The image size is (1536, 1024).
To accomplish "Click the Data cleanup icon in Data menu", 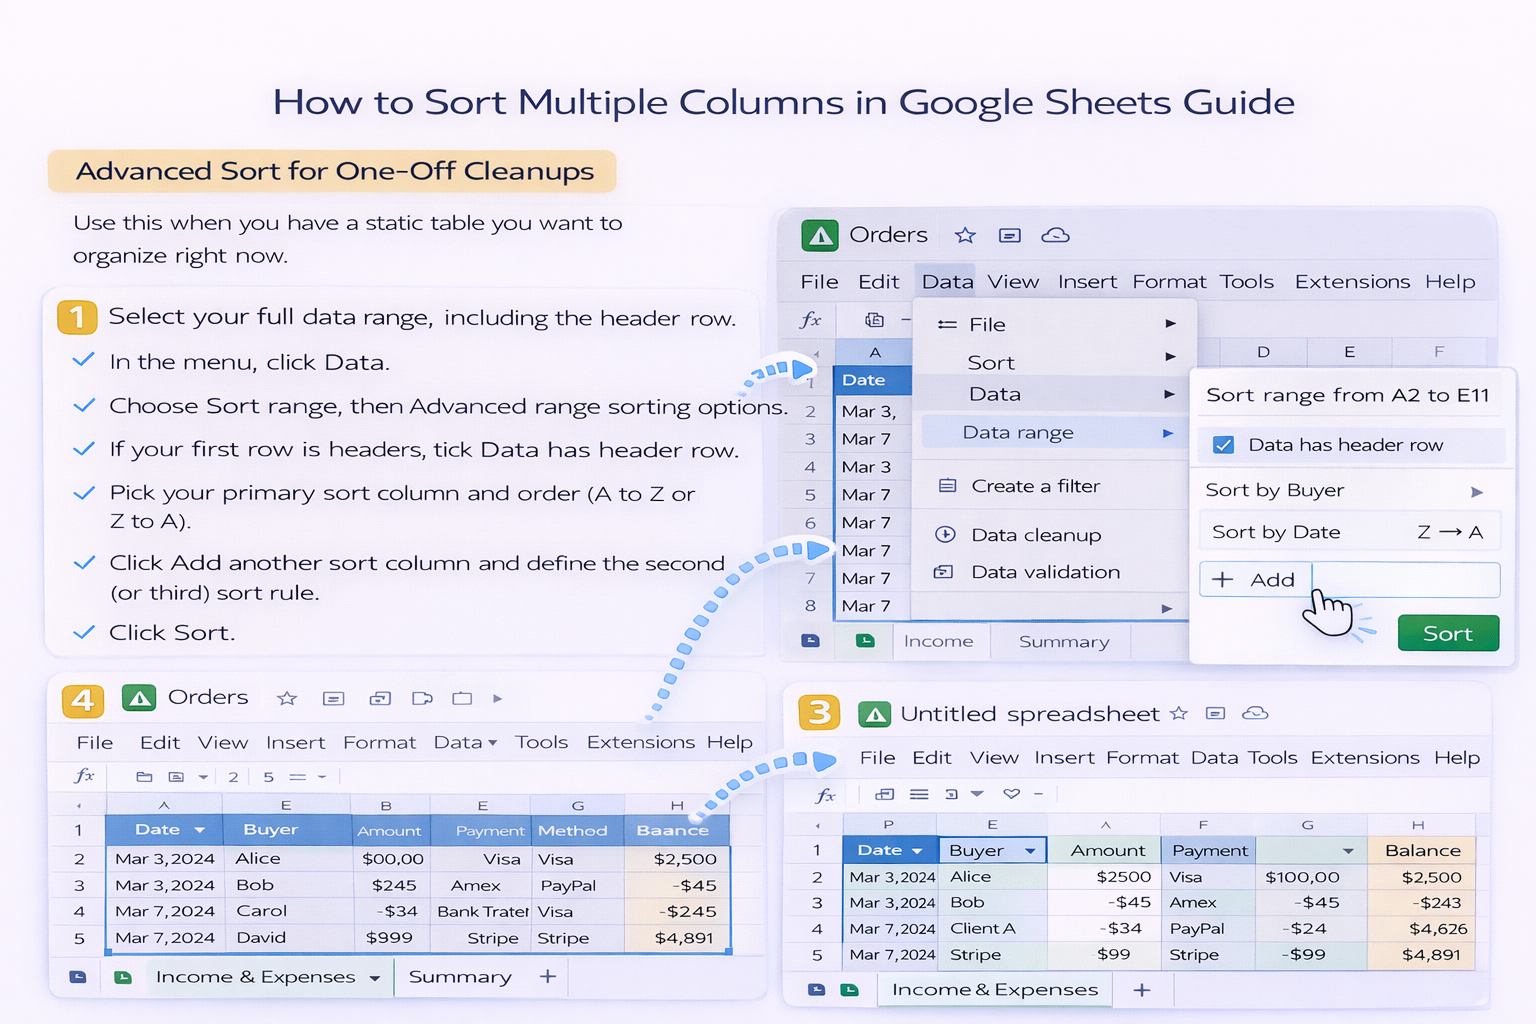I will click(x=945, y=534).
